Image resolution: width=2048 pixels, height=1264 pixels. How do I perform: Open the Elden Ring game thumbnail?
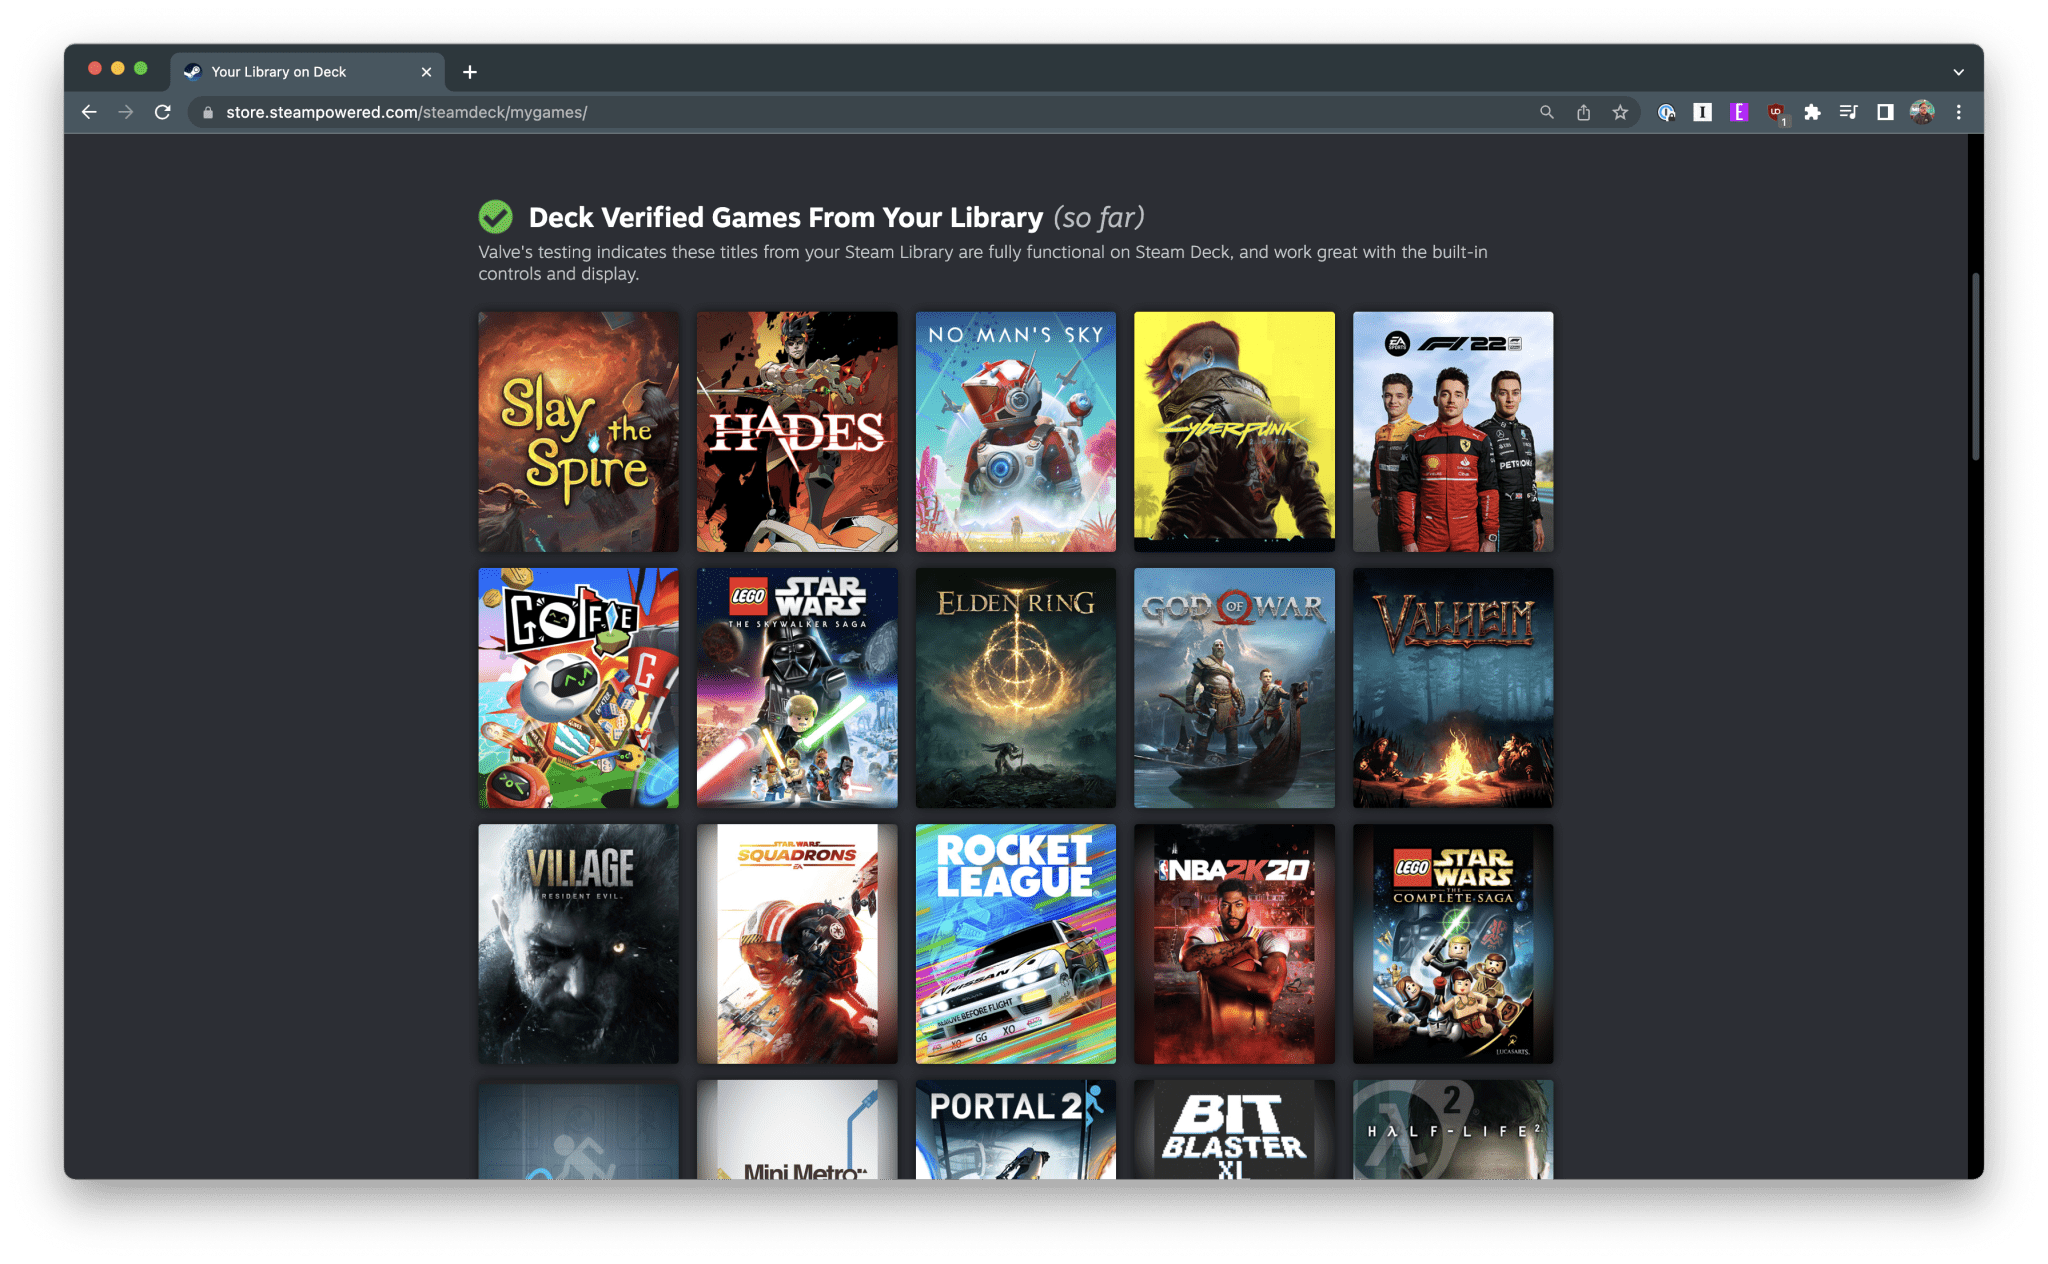(1015, 688)
